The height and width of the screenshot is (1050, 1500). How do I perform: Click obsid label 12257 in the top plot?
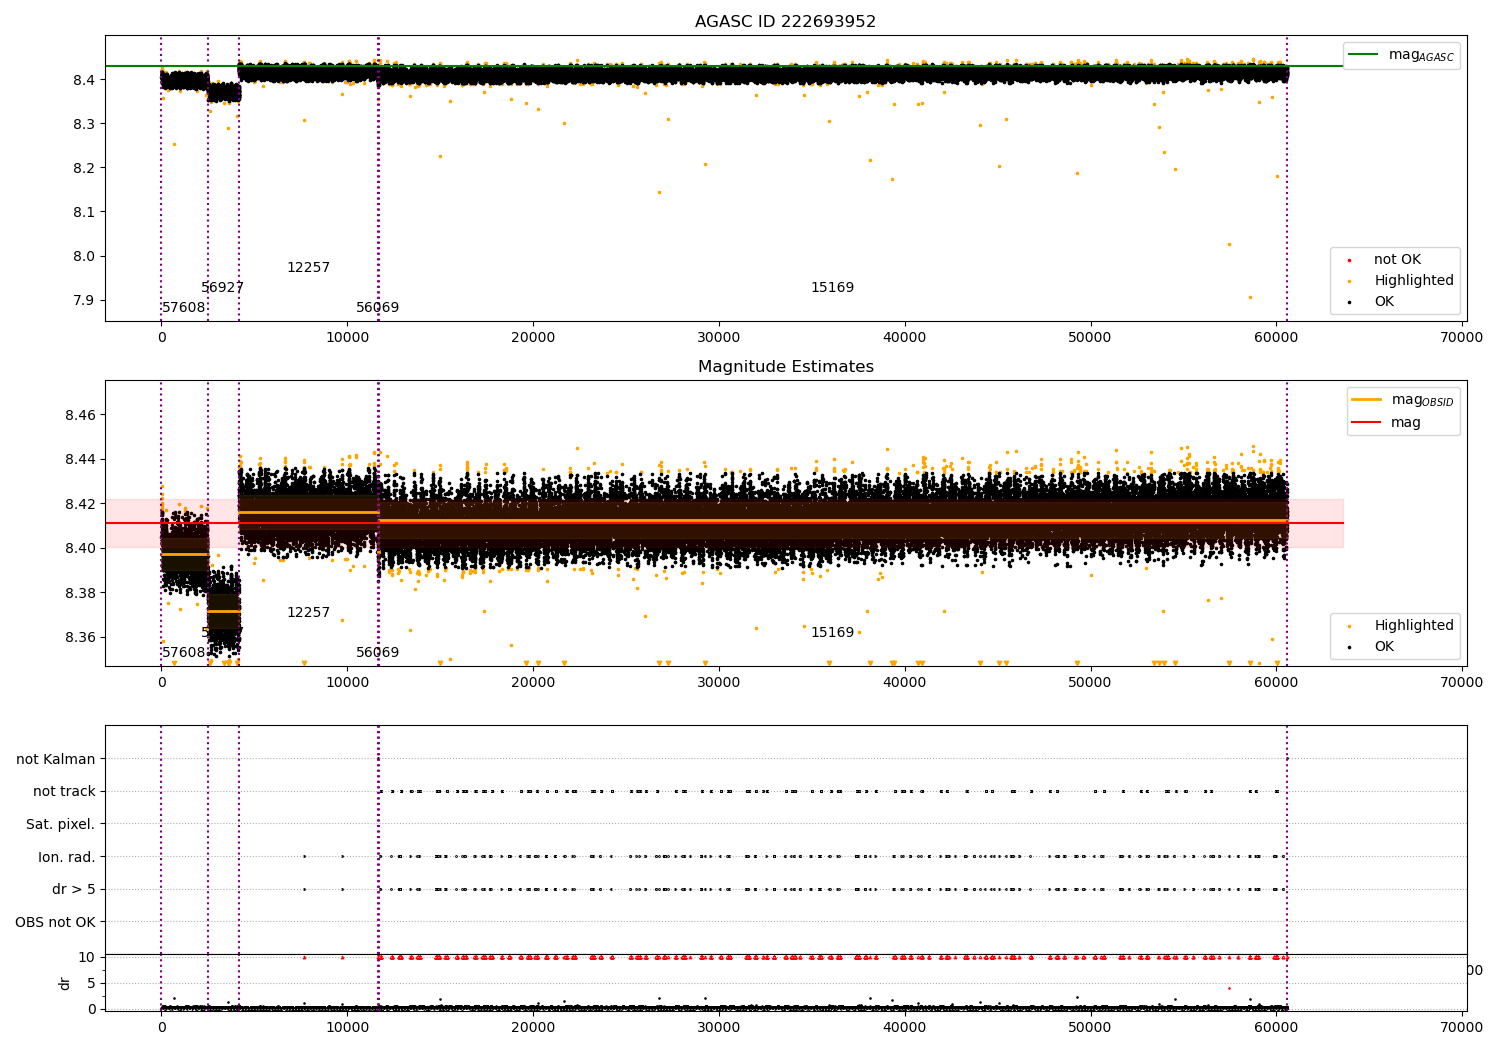[x=308, y=268]
